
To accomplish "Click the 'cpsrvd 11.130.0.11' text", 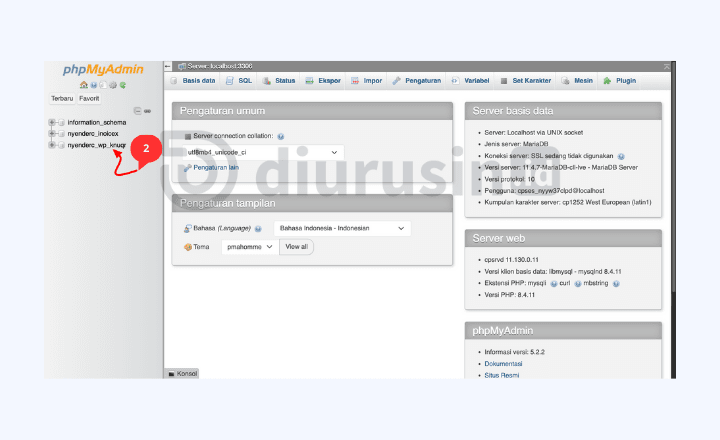I will click(511, 259).
